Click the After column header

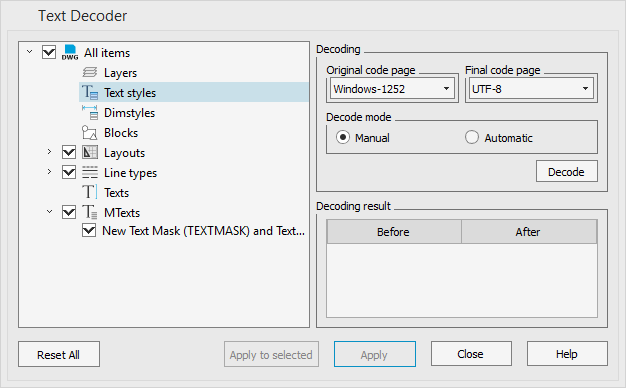[529, 232]
